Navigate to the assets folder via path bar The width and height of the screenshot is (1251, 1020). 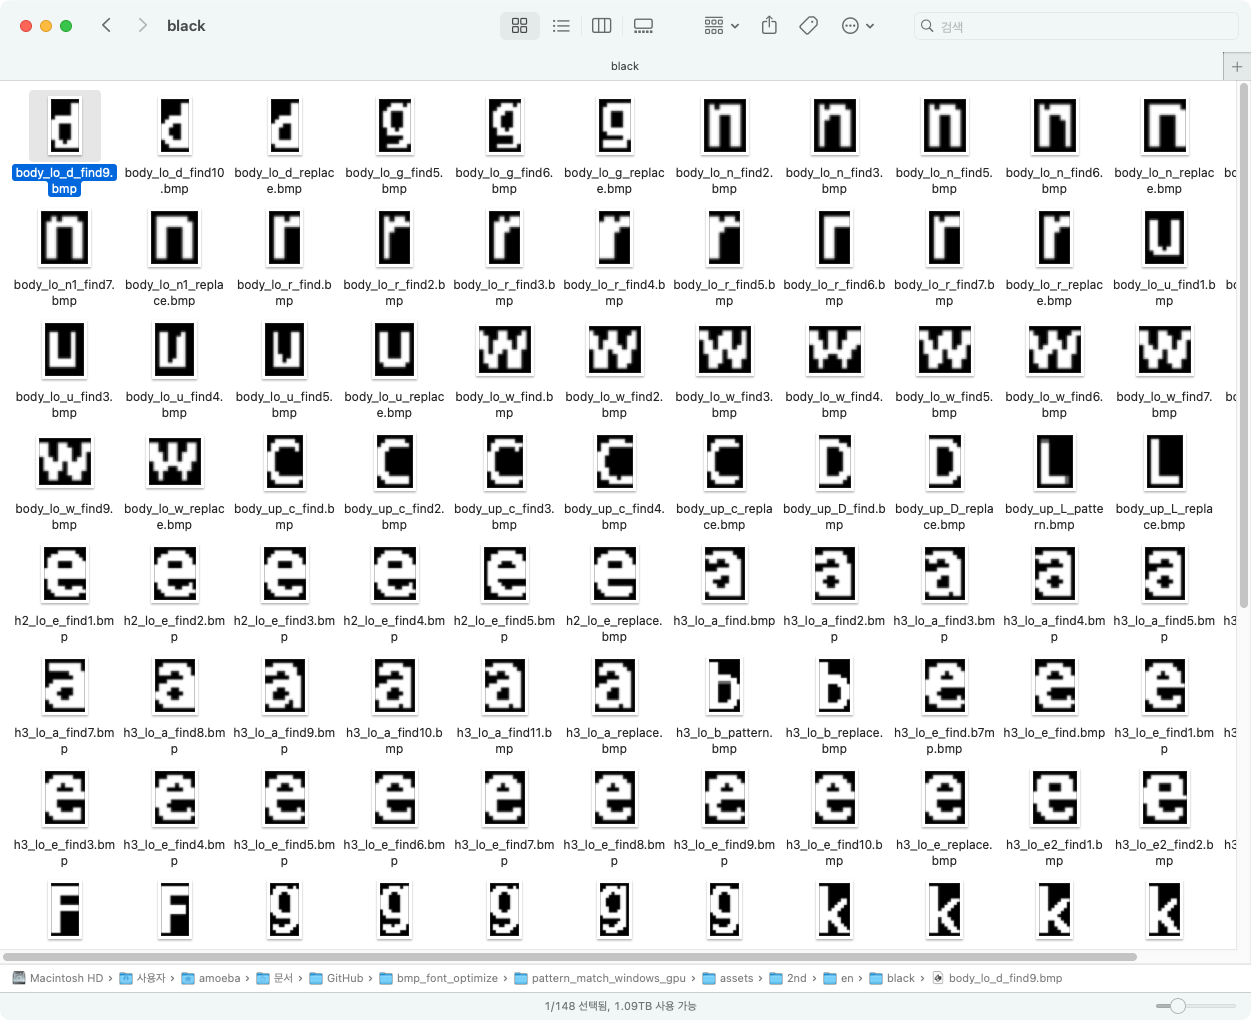point(729,978)
